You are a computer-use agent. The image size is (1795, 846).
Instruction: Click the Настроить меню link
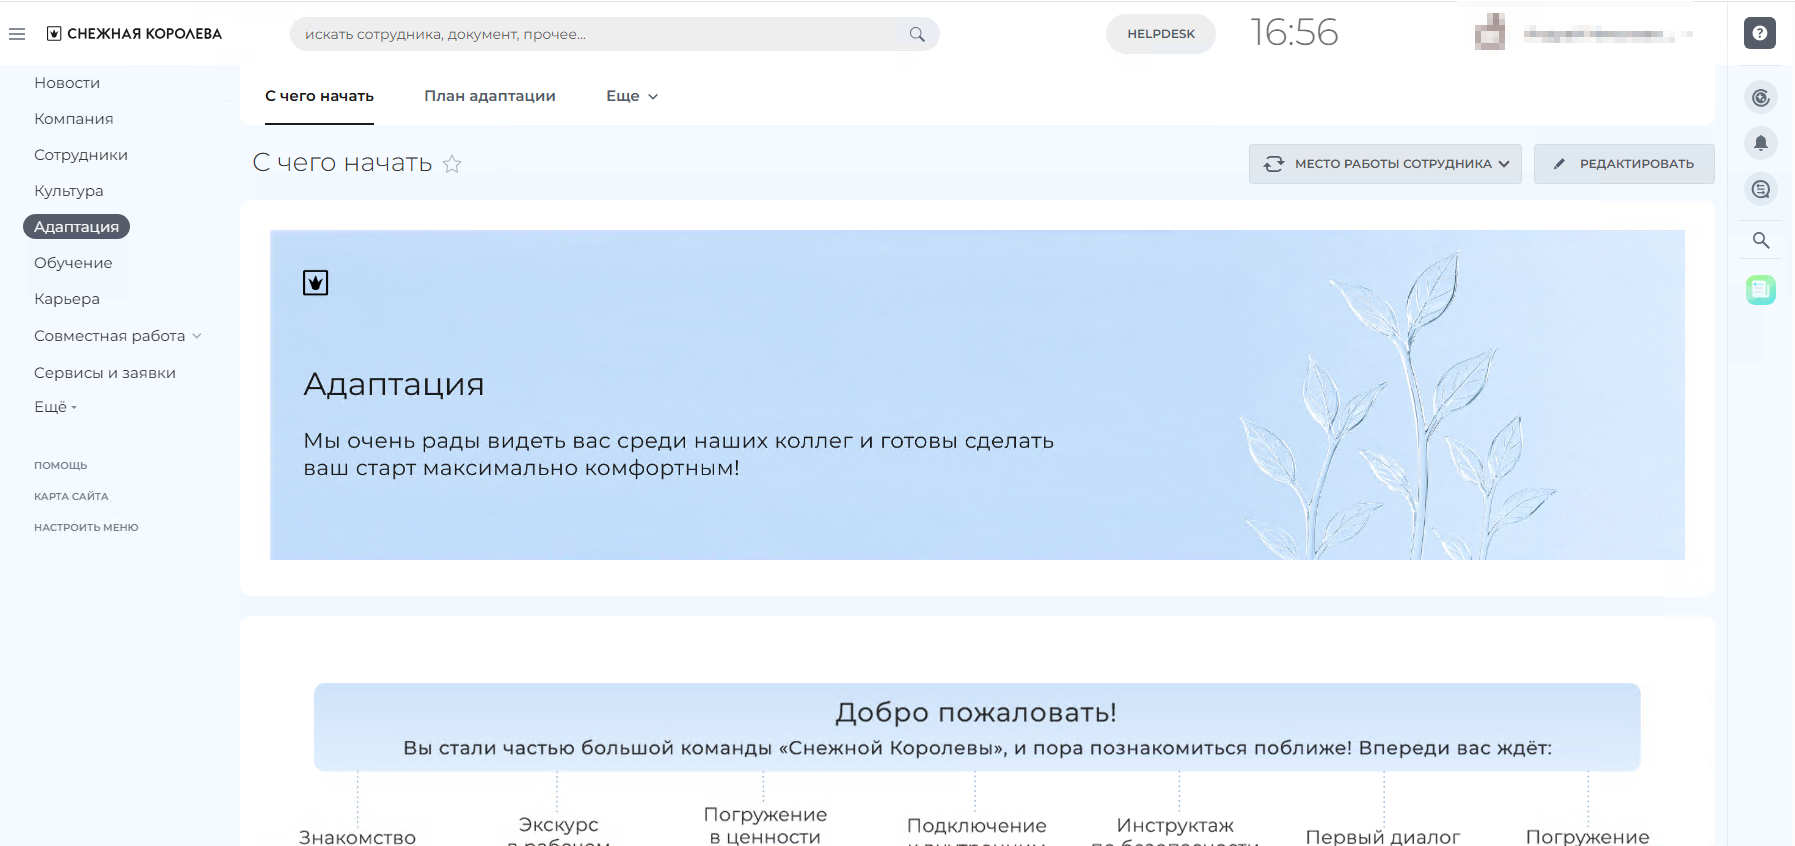point(86,527)
